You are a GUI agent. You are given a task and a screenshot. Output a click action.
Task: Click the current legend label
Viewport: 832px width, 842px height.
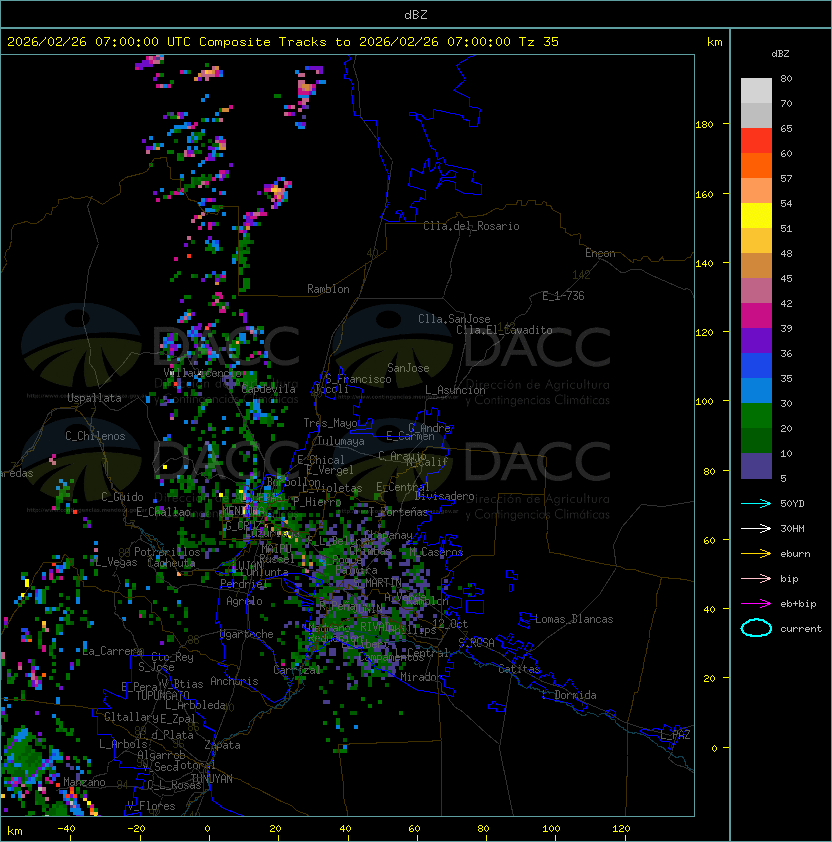pyautogui.click(x=801, y=629)
